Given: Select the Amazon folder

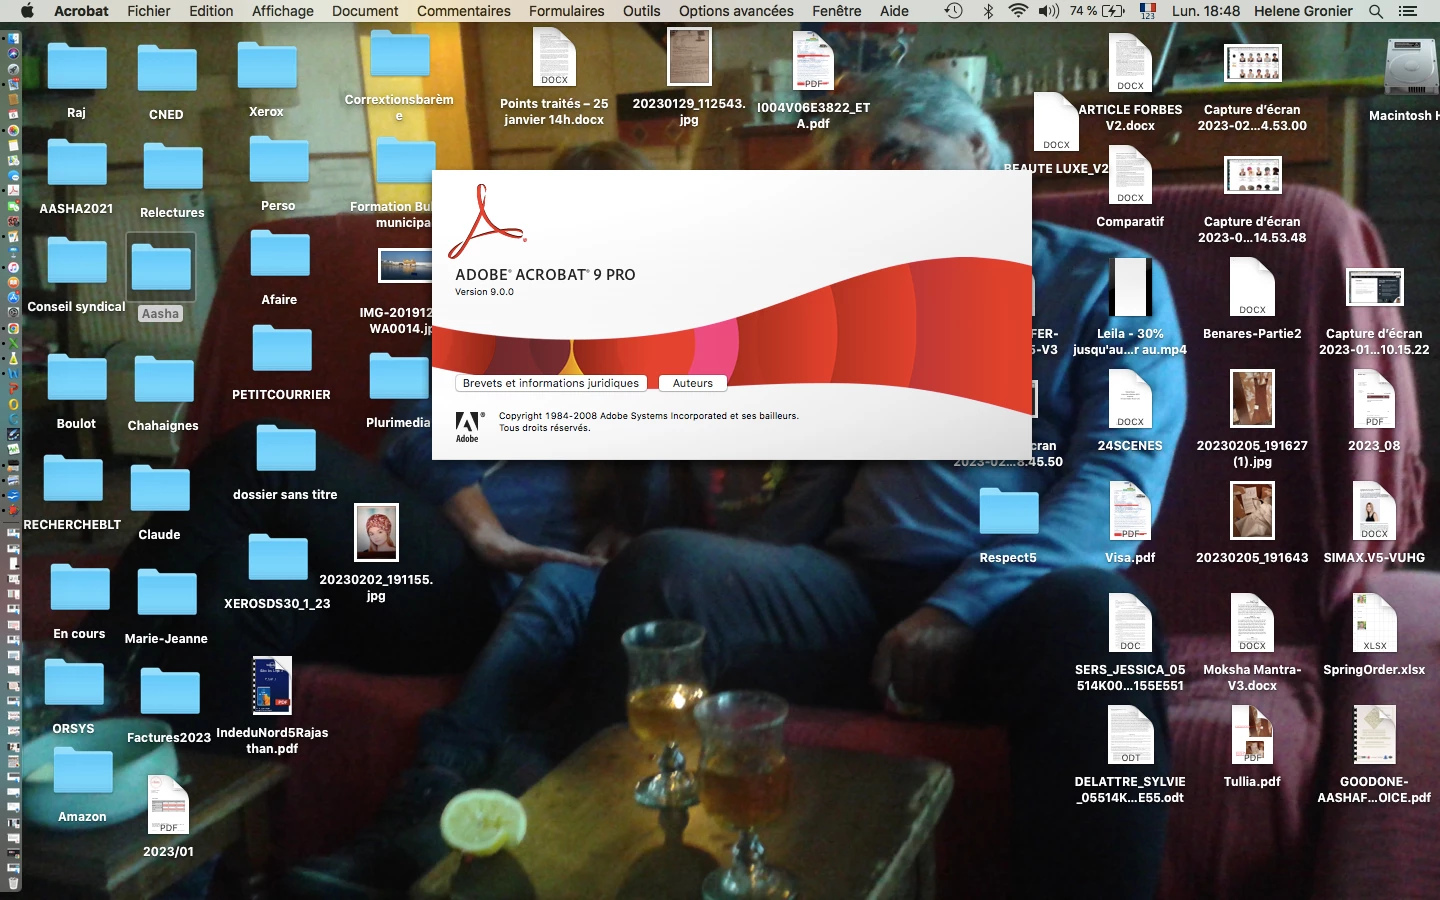Looking at the screenshot, I should [x=83, y=771].
